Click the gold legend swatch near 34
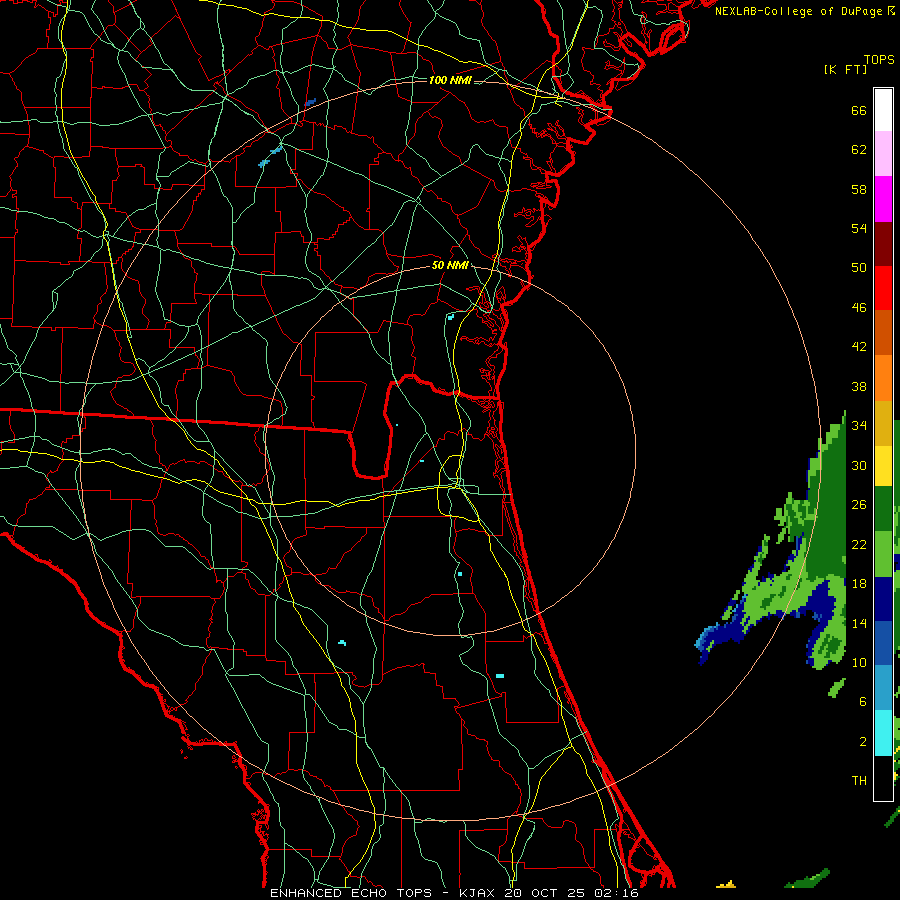Viewport: 900px width, 900px height. tap(883, 423)
